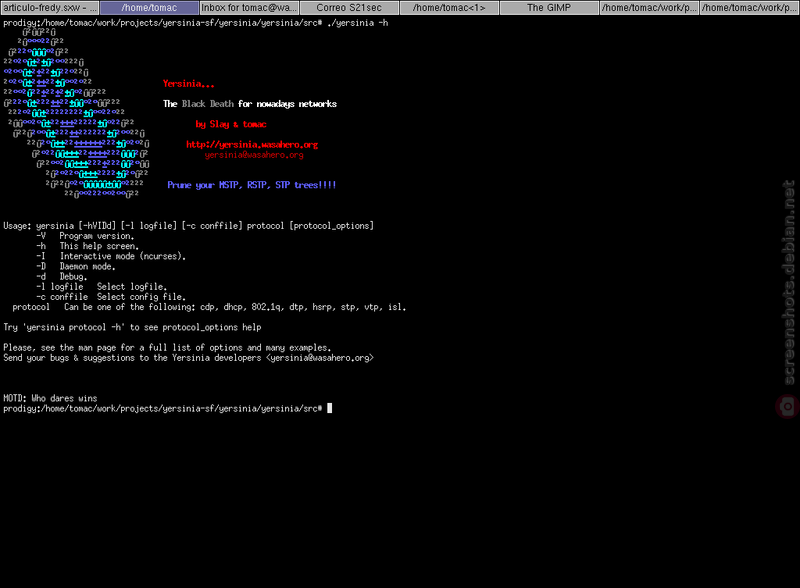Click the 'MOTD: Who dares wins' line
This screenshot has height=588, width=800.
pyautogui.click(x=50, y=399)
